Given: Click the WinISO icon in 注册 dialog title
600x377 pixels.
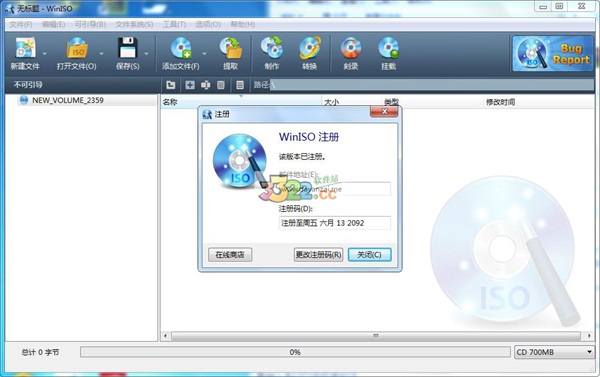Looking at the screenshot, I should tap(207, 114).
